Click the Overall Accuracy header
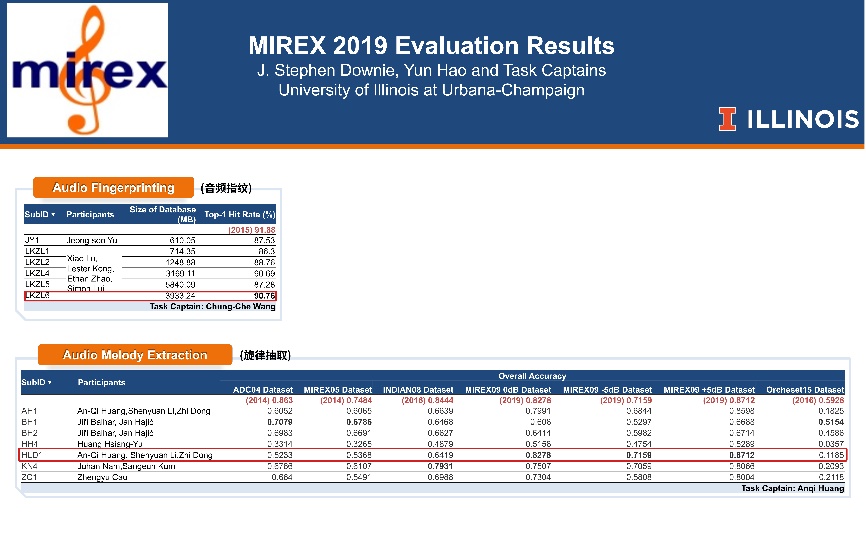This screenshot has height=541, width=866. click(x=532, y=376)
